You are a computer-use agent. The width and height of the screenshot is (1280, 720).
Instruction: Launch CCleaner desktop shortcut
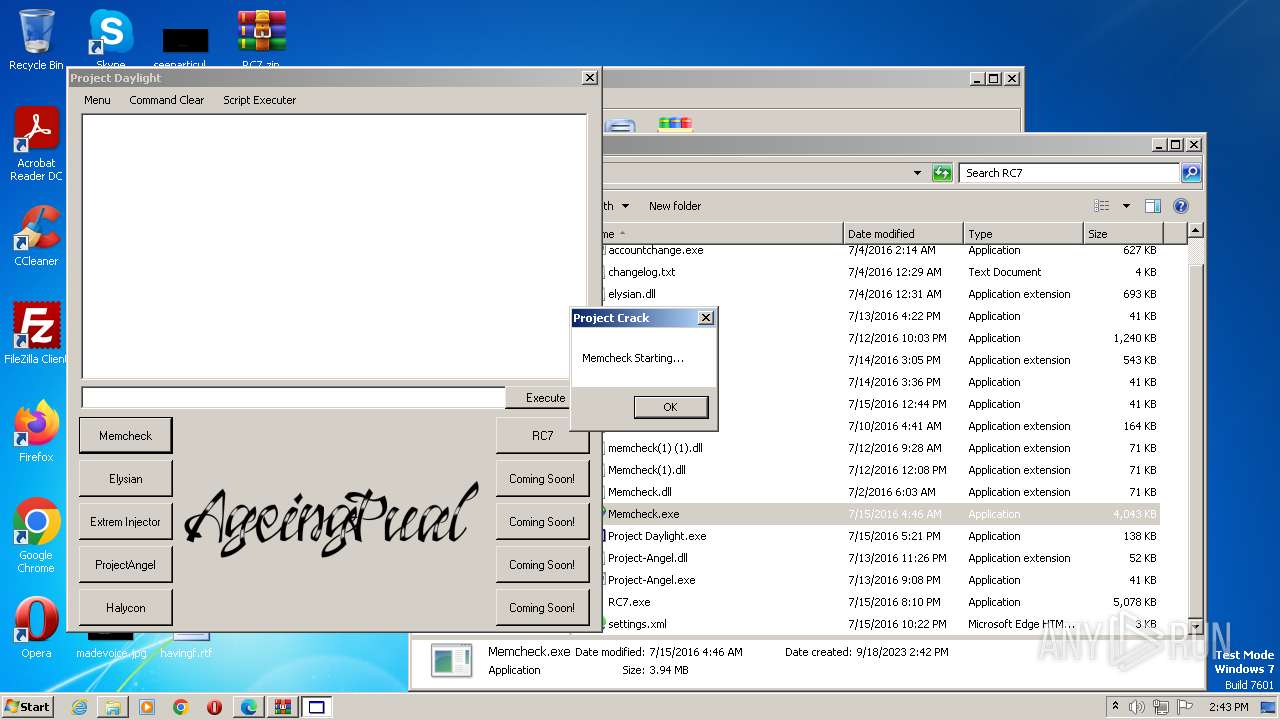tap(36, 236)
